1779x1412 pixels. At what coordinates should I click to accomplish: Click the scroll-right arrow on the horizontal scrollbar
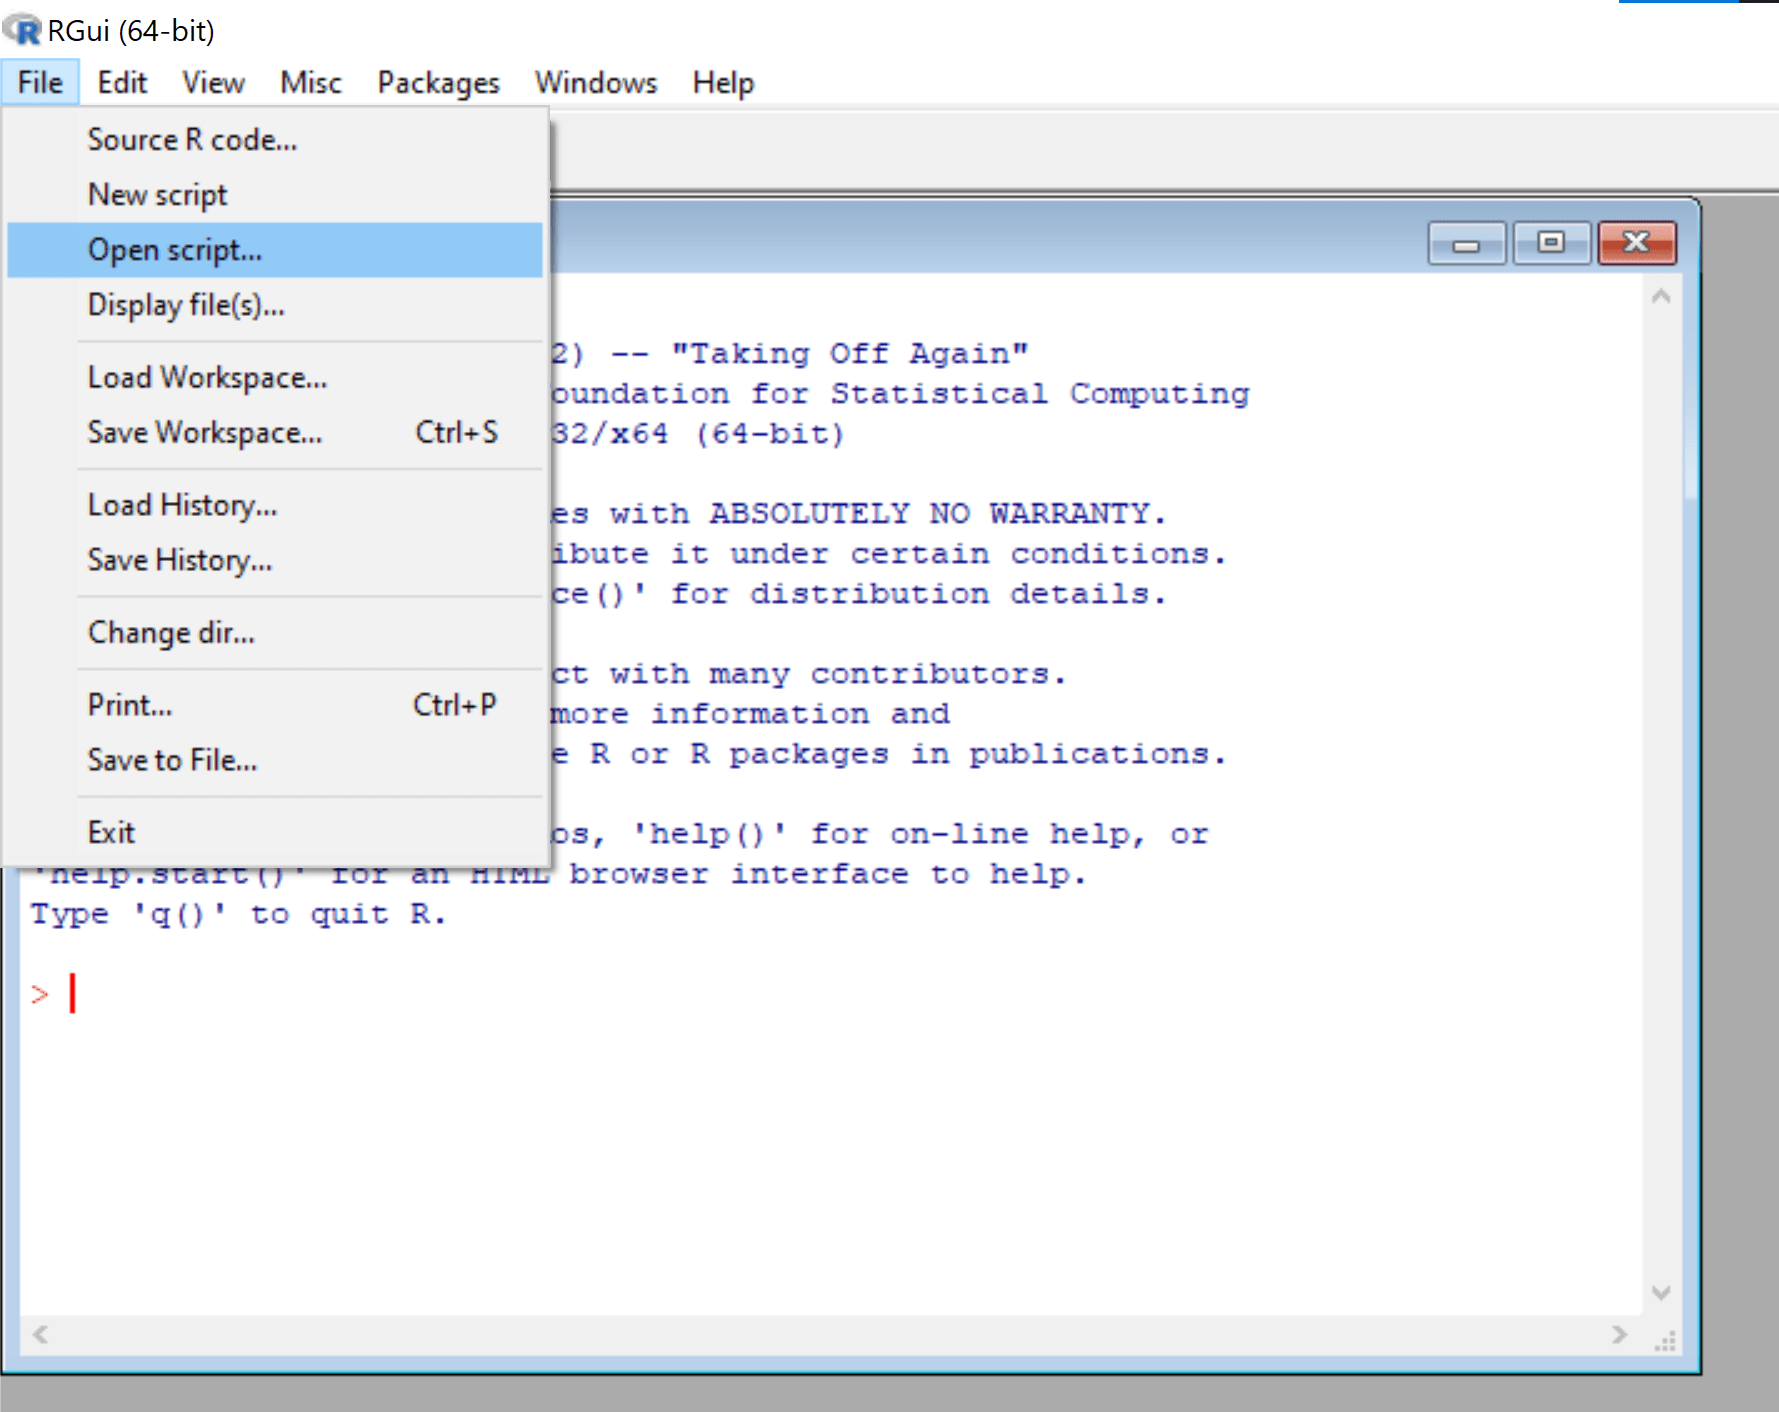tap(1620, 1335)
